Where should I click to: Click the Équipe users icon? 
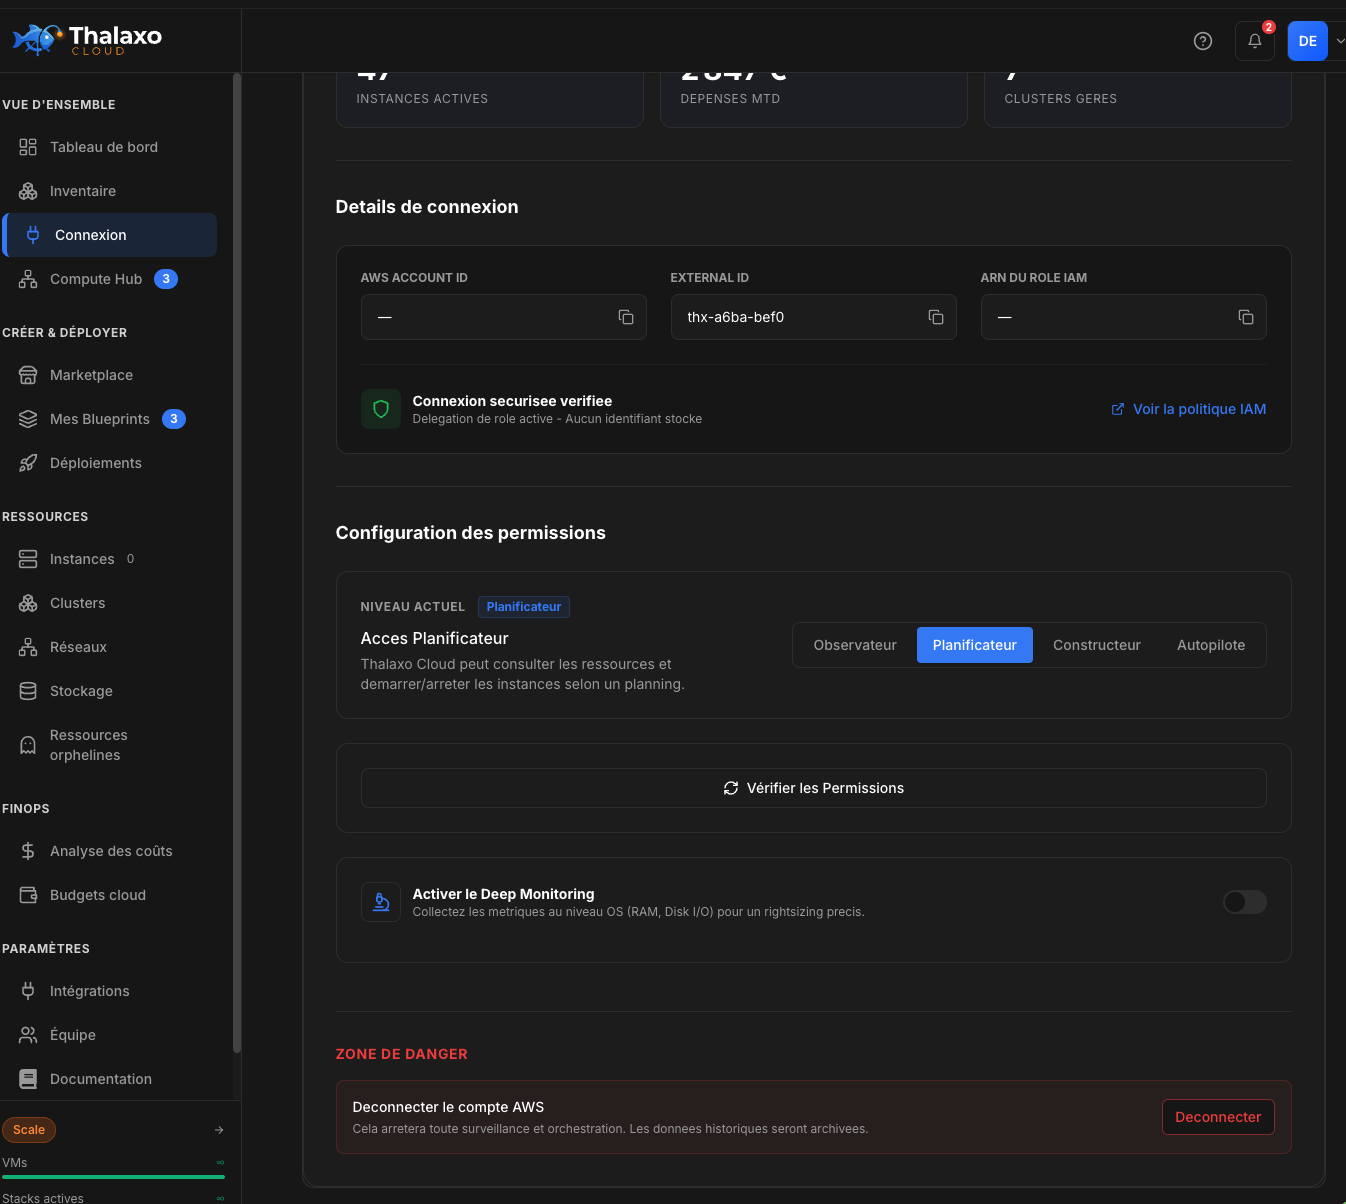(x=28, y=1035)
